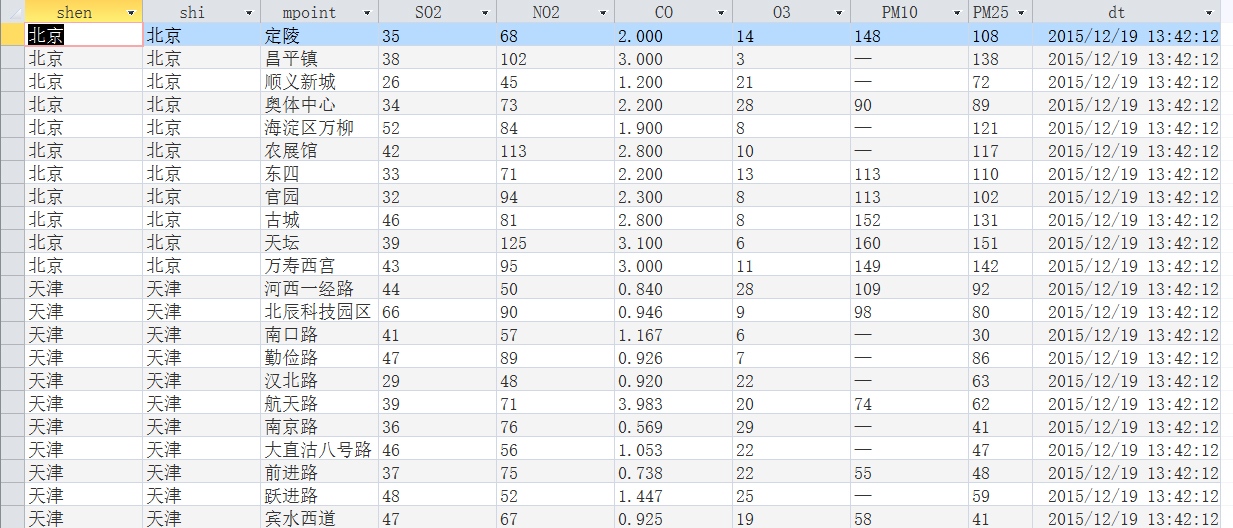Select the NO2 column header
The width and height of the screenshot is (1233, 528).
pos(545,13)
